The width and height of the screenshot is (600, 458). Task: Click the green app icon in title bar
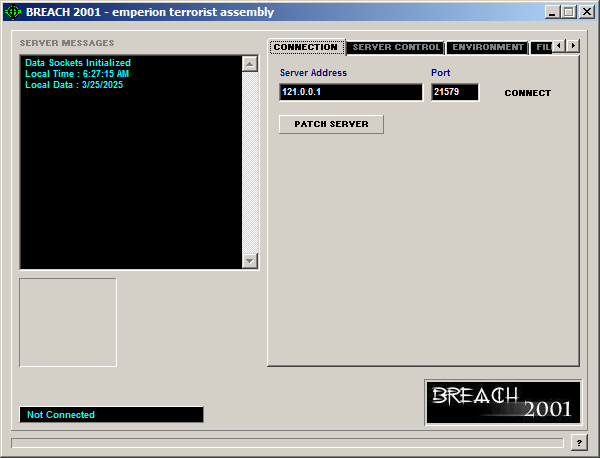point(14,12)
